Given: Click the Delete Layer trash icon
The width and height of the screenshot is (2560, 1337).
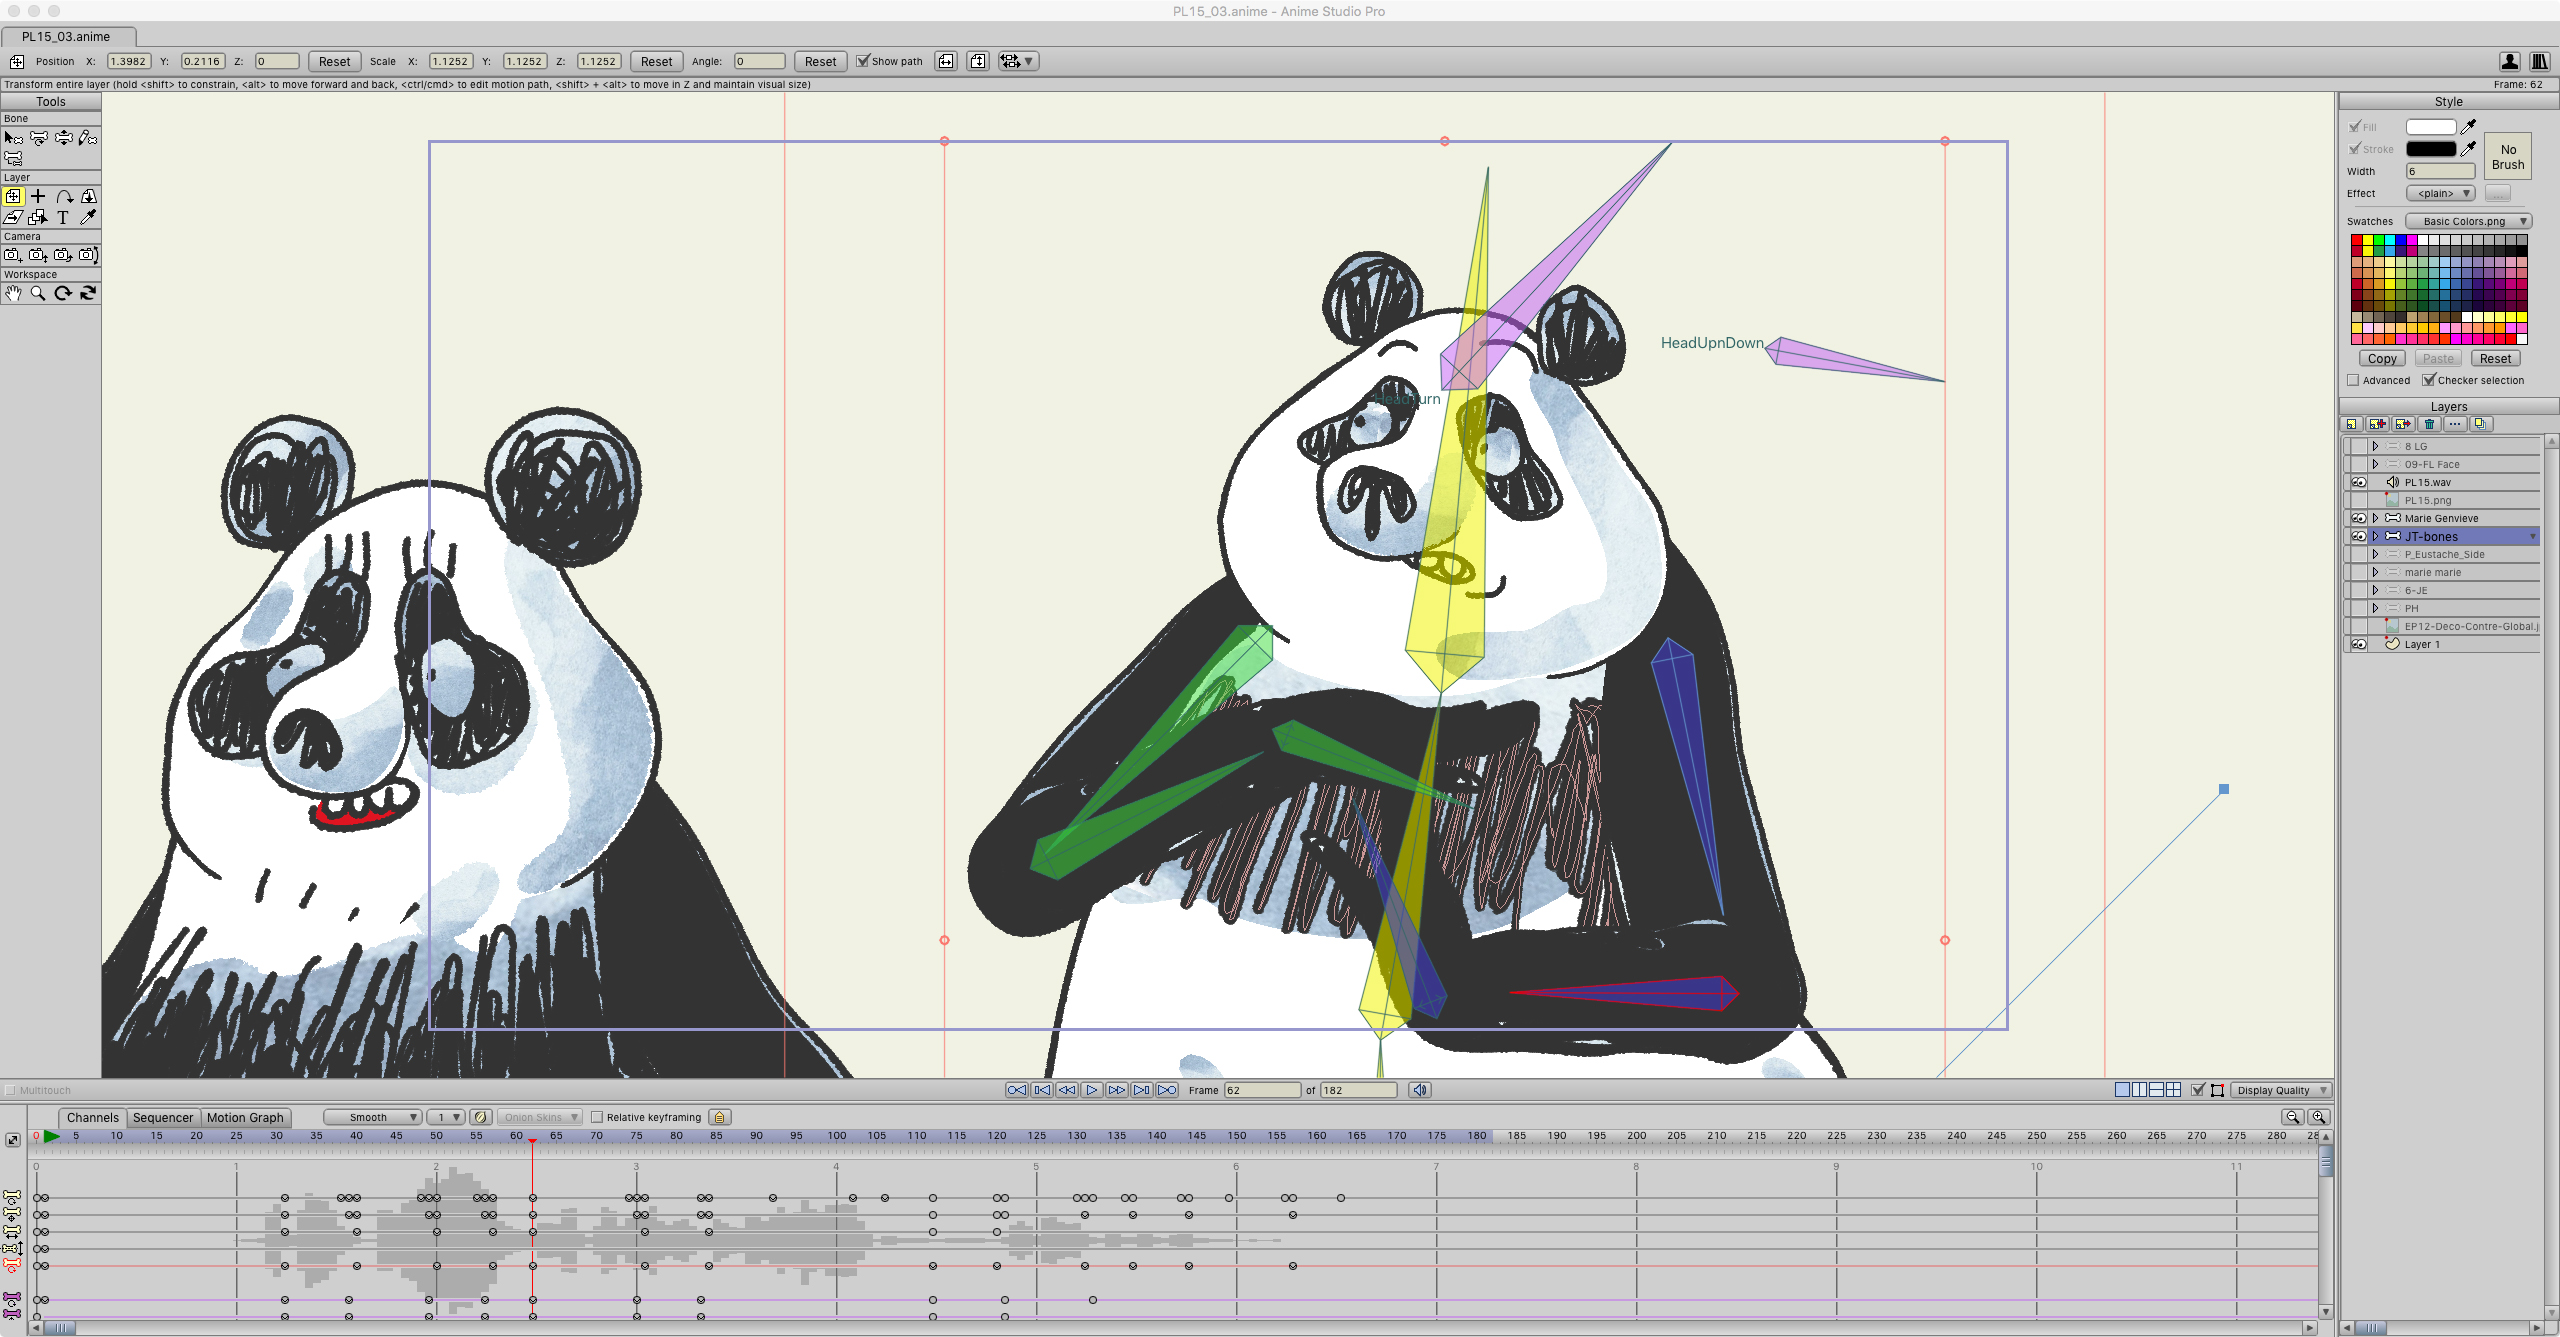Looking at the screenshot, I should click(x=2430, y=424).
